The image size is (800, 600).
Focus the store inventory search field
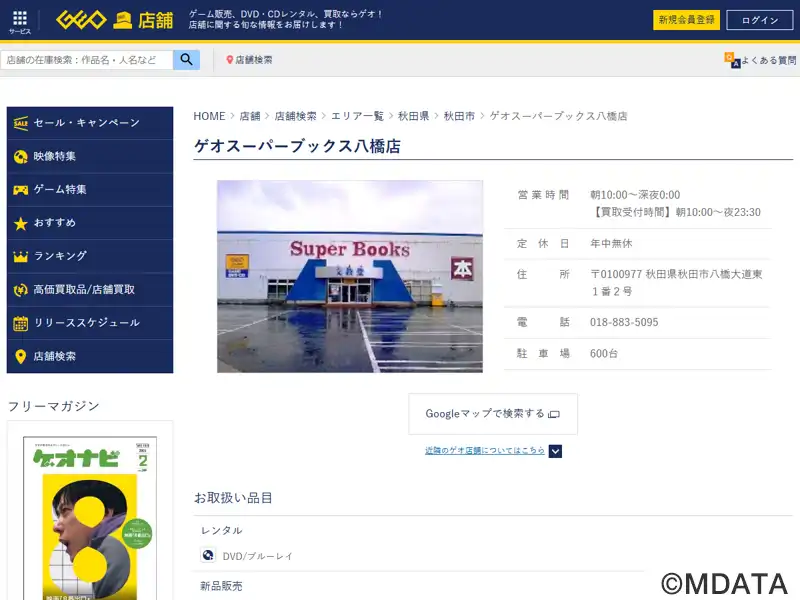click(x=87, y=60)
